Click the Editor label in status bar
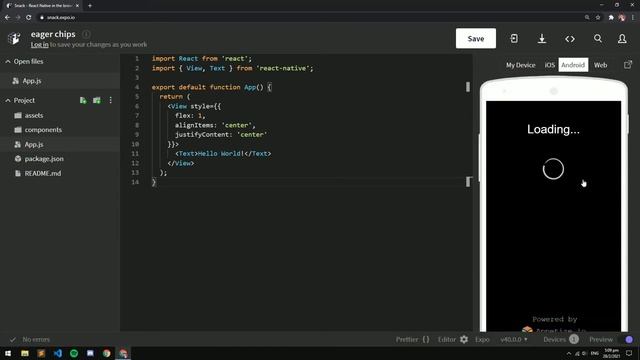The image size is (640, 360). tap(447, 339)
